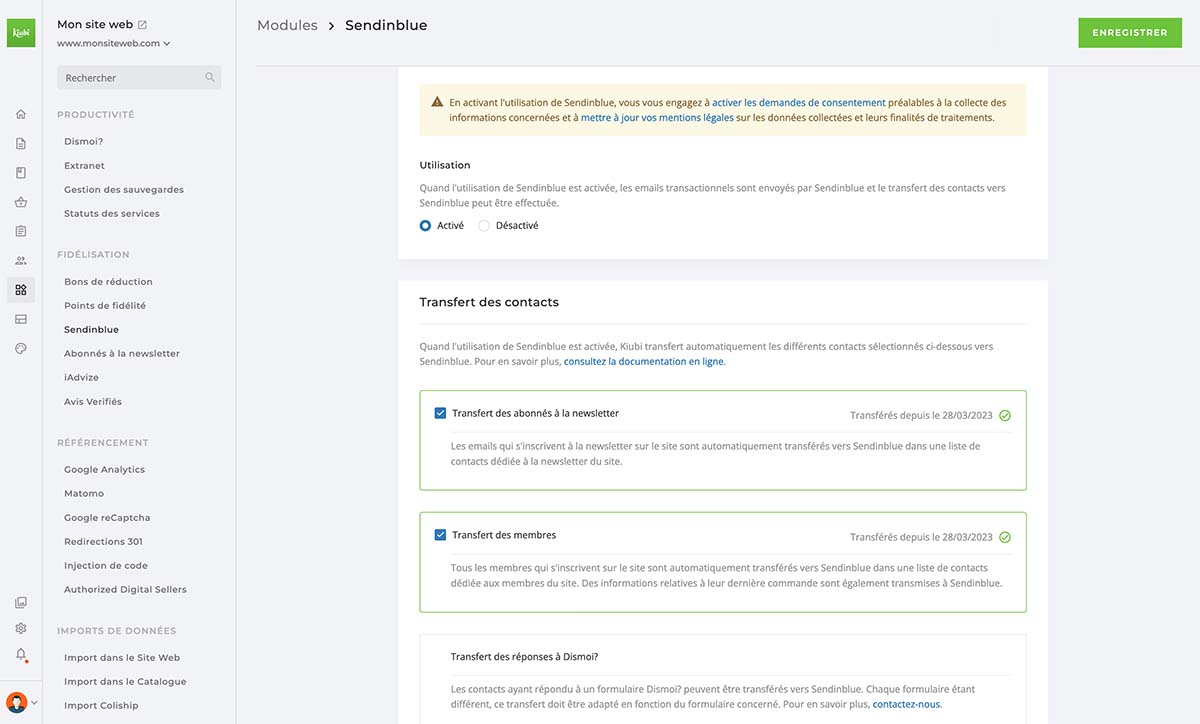Select Sendinblue in the sidebar
This screenshot has width=1200, height=724.
coord(91,330)
